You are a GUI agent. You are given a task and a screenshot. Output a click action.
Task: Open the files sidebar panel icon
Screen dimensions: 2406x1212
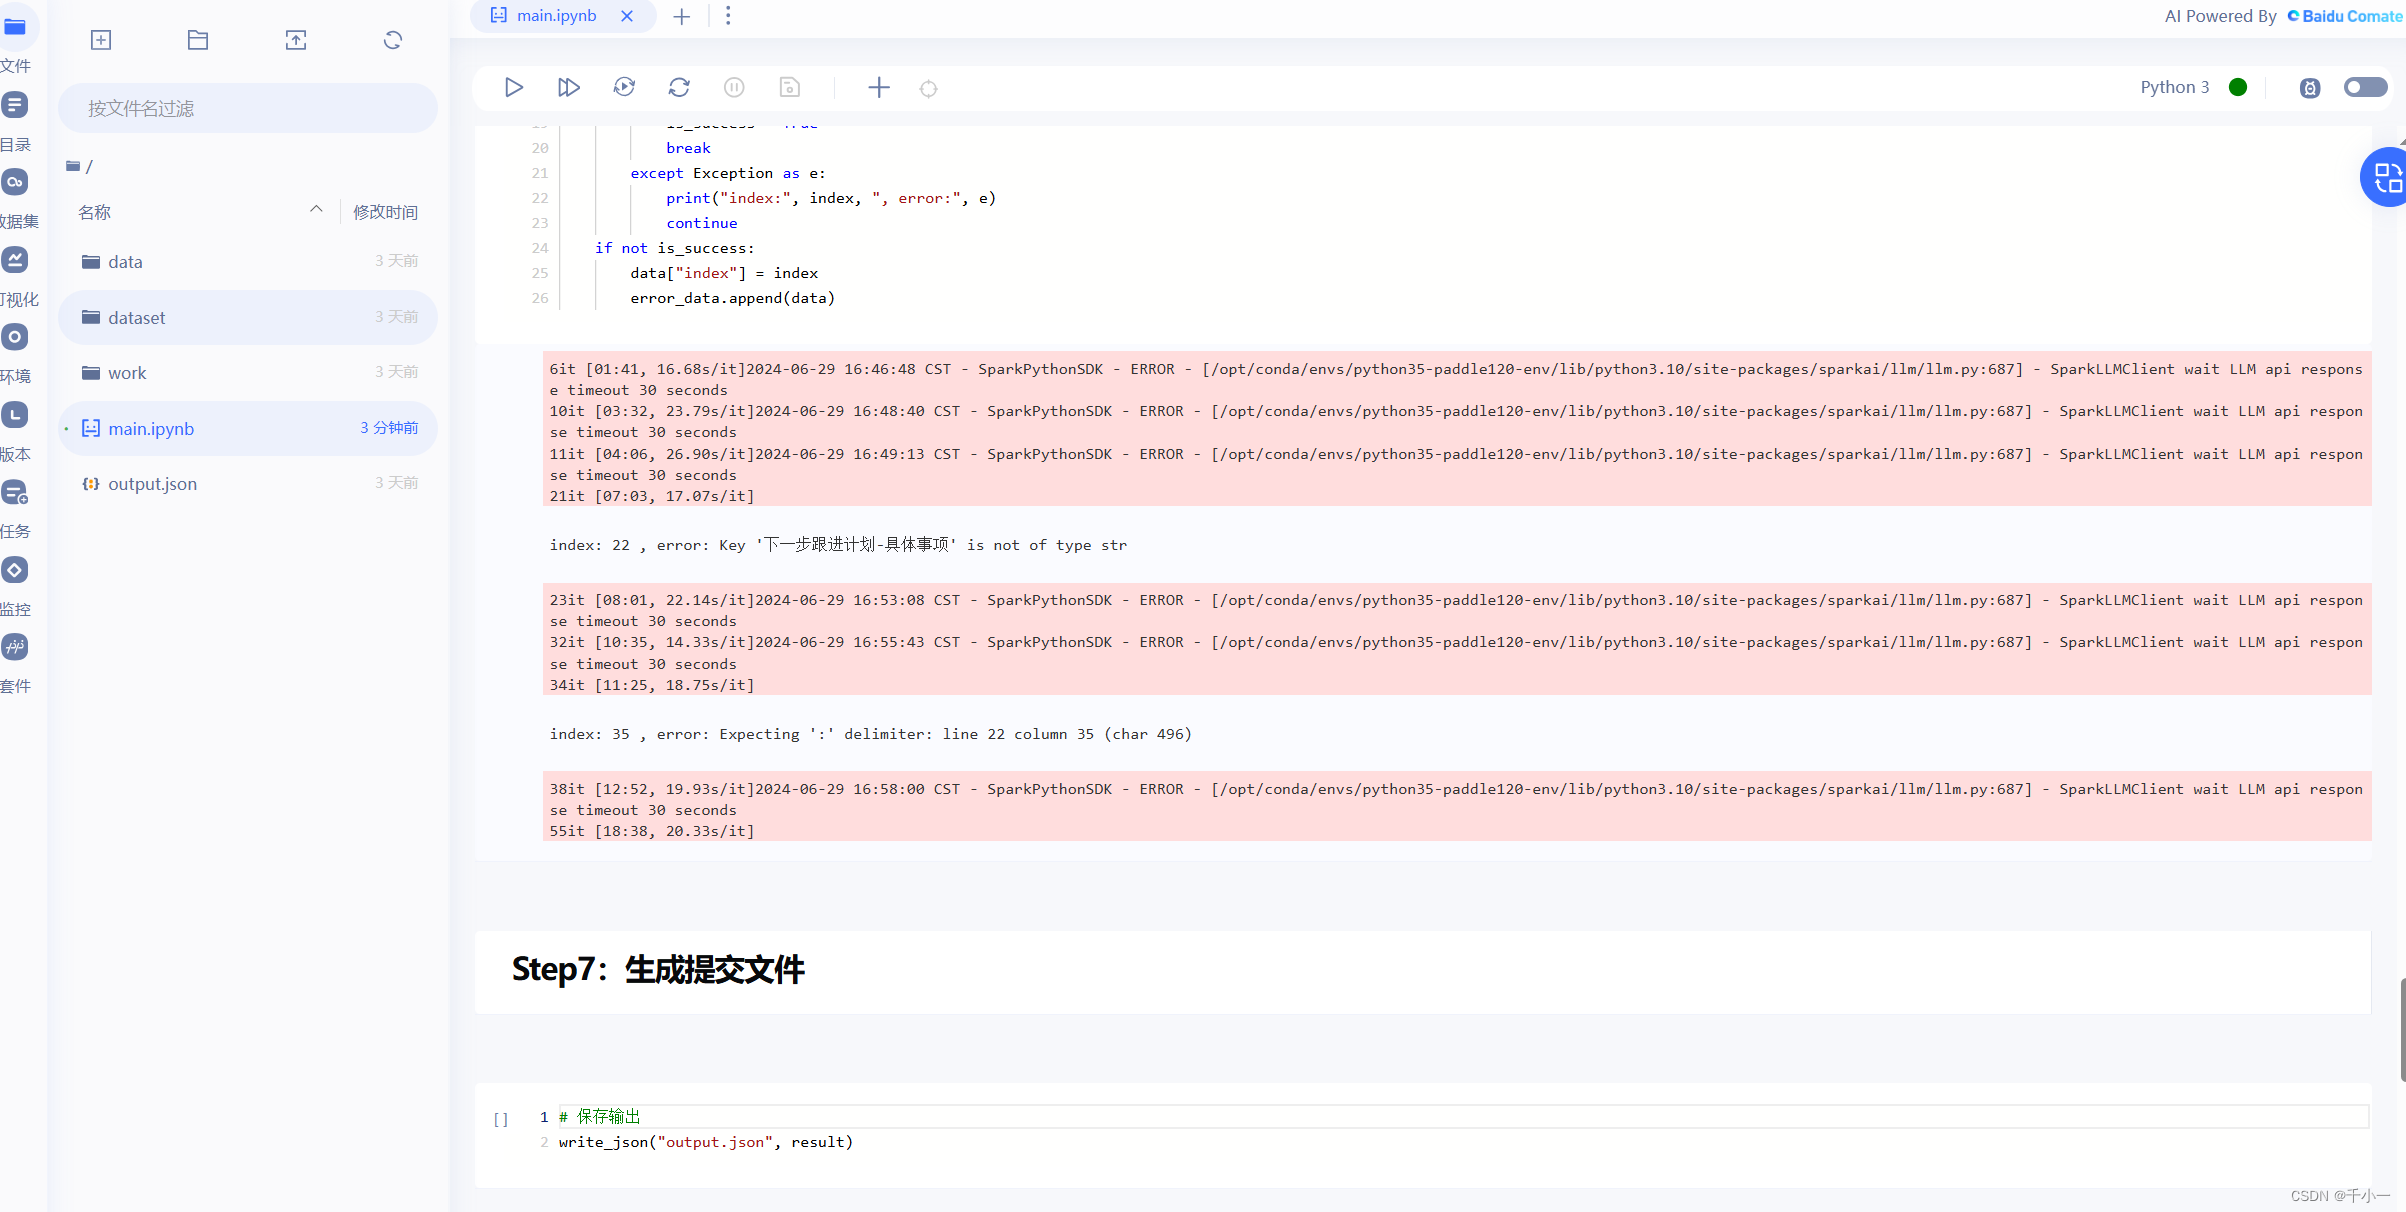(15, 27)
